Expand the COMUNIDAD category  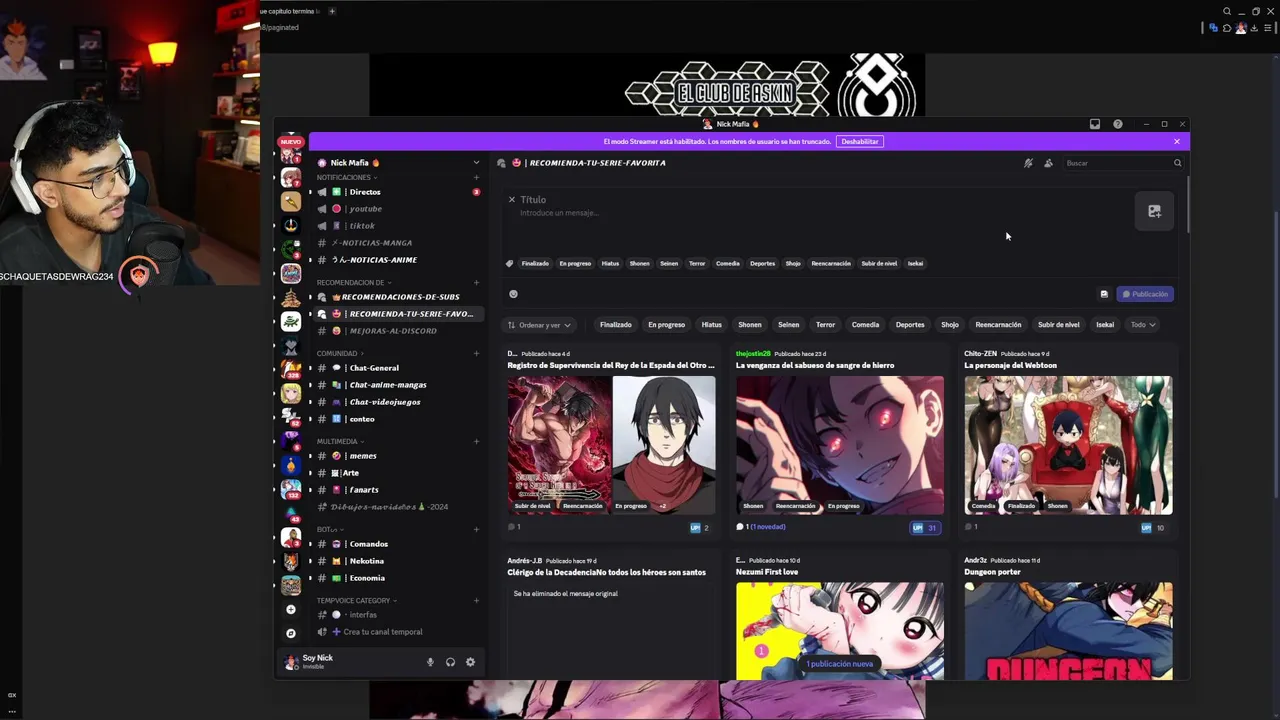coord(340,353)
